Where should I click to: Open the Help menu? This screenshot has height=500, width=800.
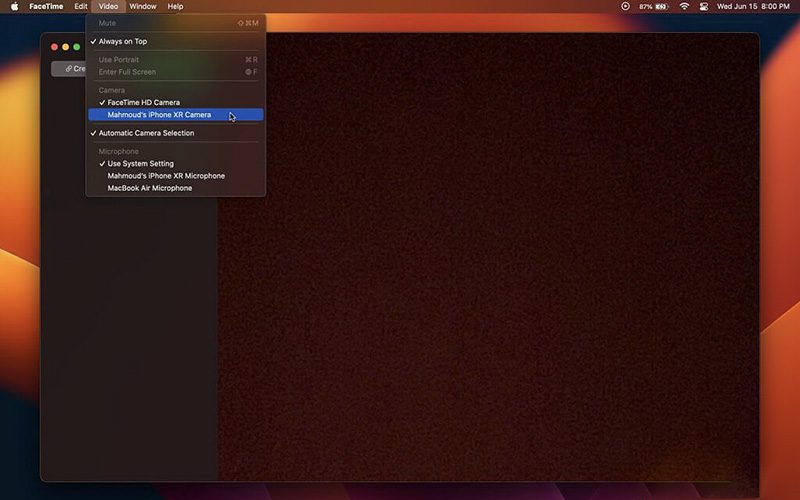[175, 7]
